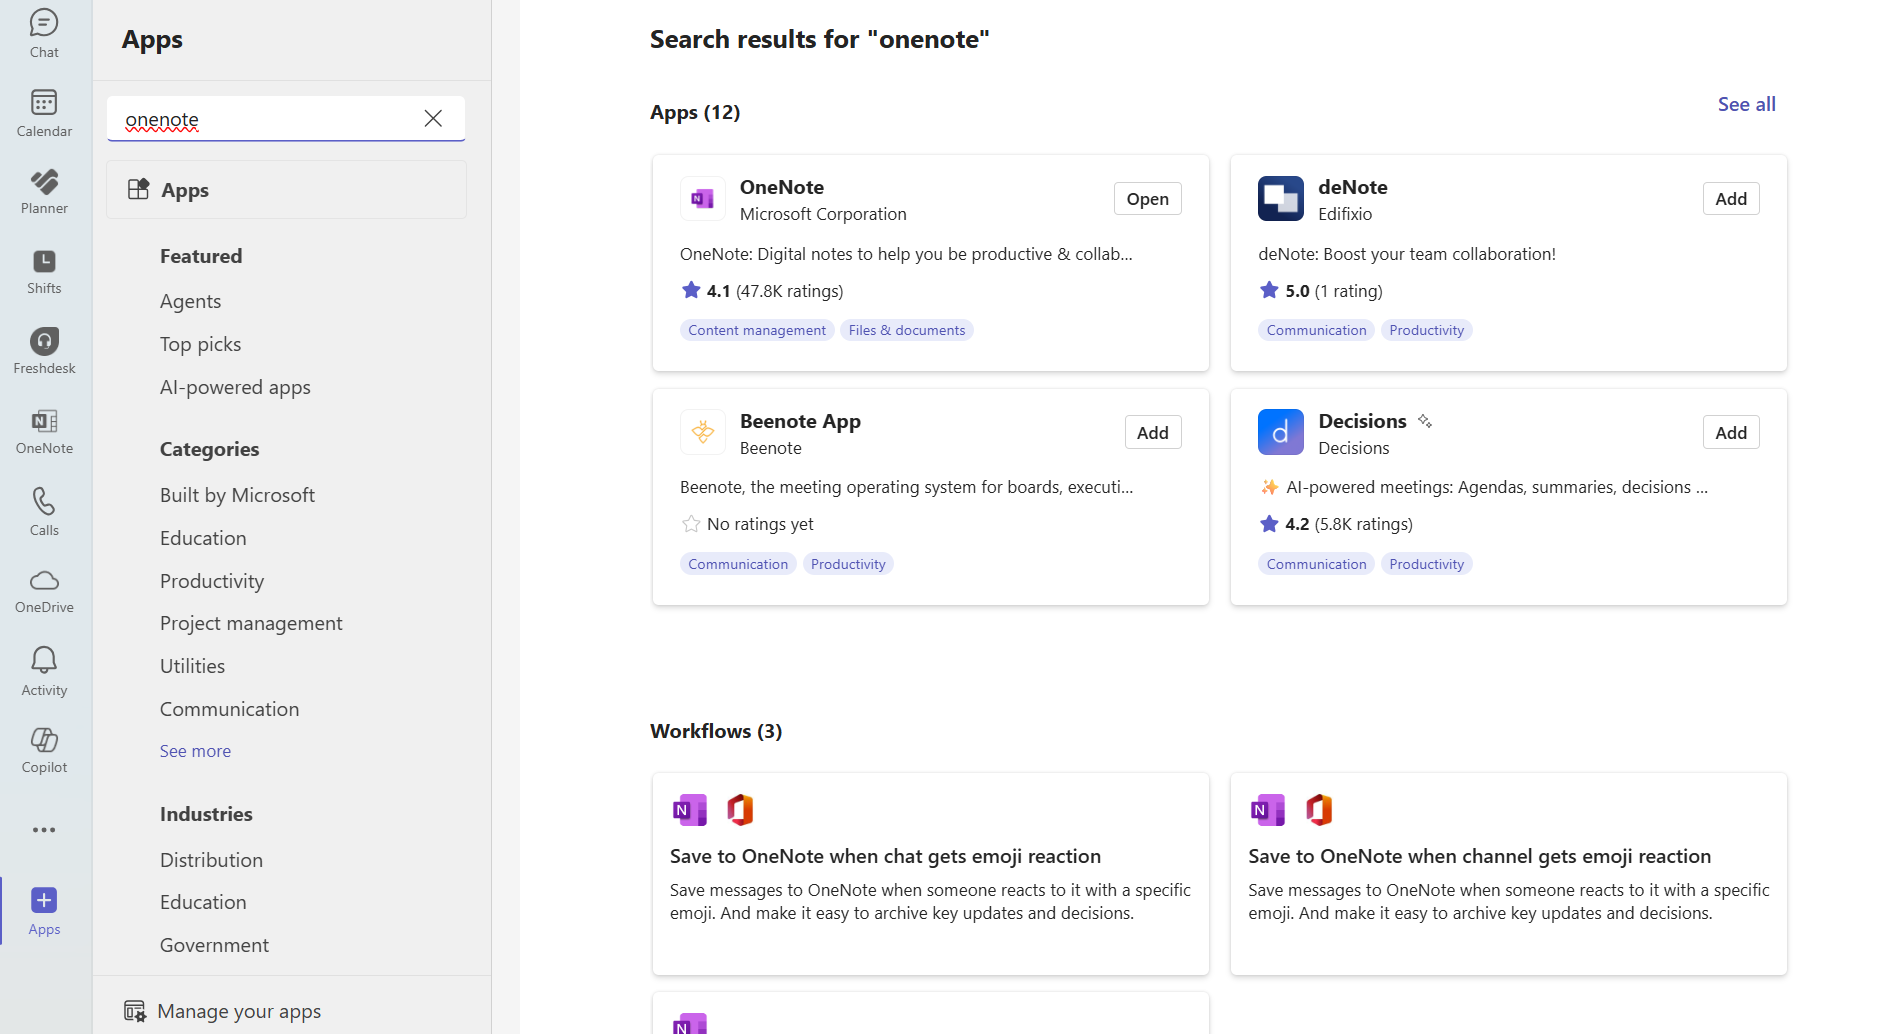This screenshot has height=1034, width=1903.
Task: Clear the onenote search text
Action: click(433, 118)
